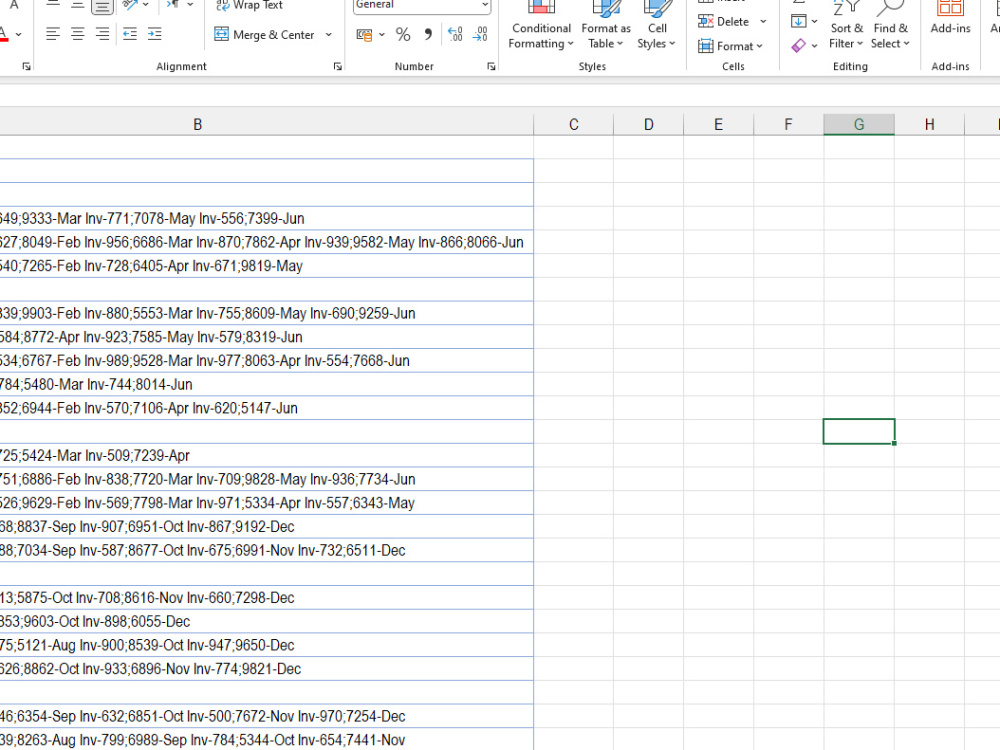Open the Alignment settings dialog launcher

[337, 66]
